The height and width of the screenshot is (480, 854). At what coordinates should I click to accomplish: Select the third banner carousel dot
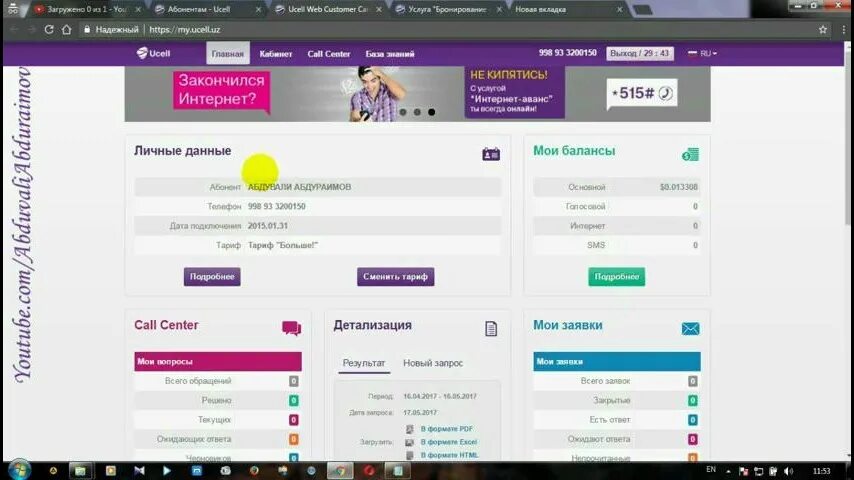tap(431, 112)
